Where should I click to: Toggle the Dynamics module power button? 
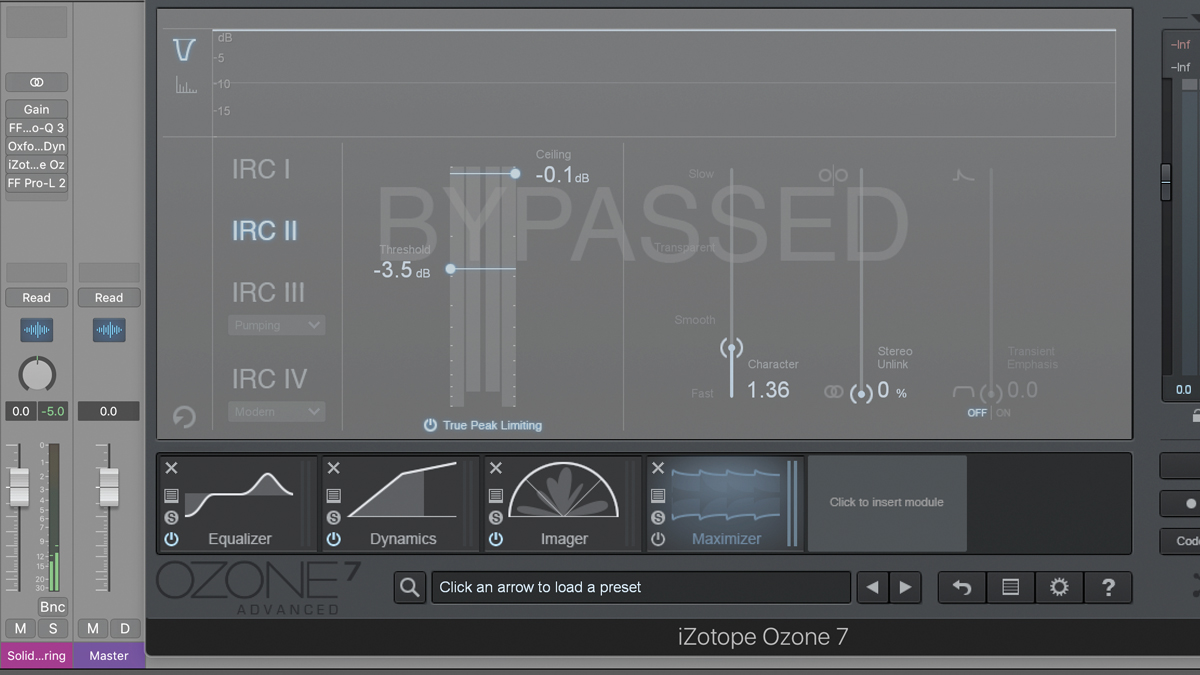click(333, 539)
